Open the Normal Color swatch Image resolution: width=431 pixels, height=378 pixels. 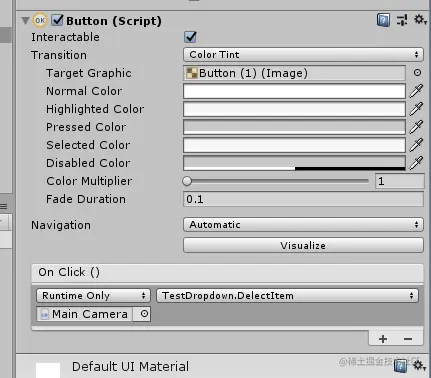tap(294, 91)
